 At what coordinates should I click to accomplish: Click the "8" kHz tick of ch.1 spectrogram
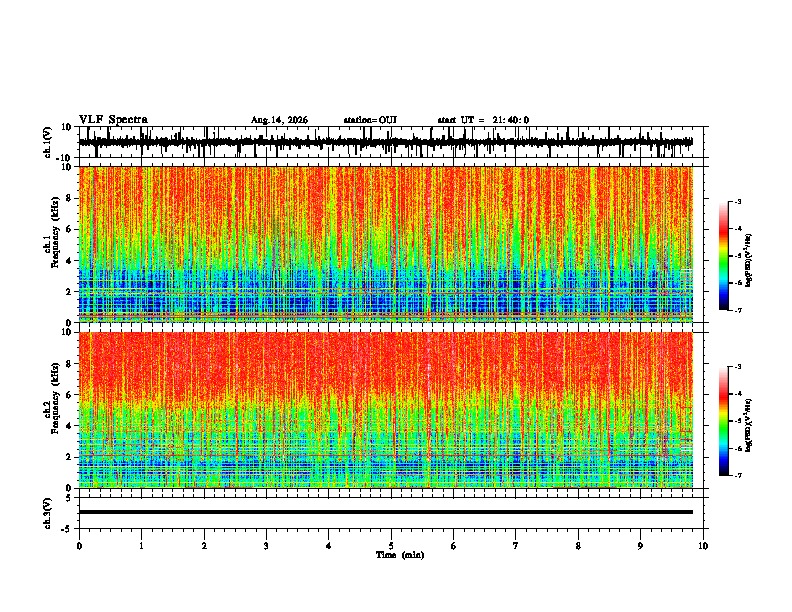[x=69, y=198]
